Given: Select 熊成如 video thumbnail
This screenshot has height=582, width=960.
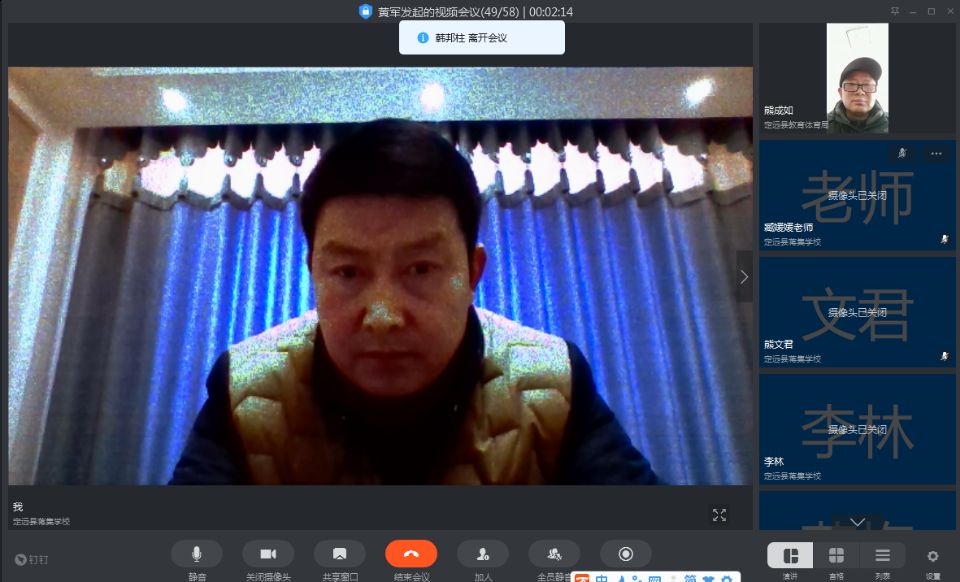Looking at the screenshot, I should point(857,78).
